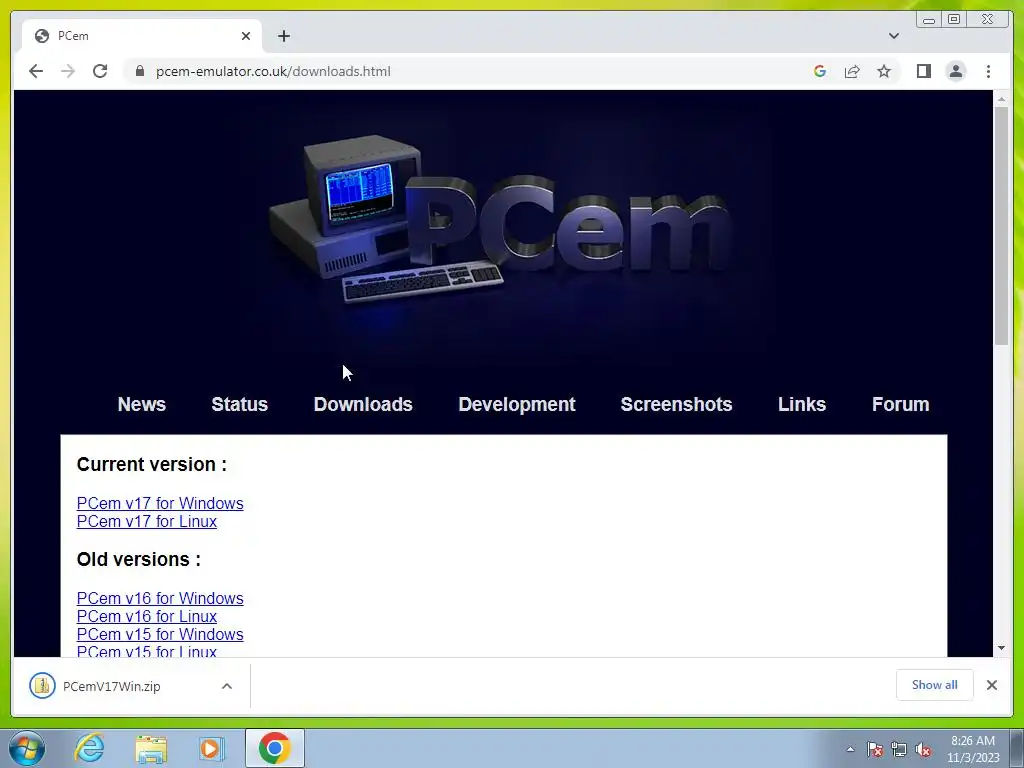Click the Current version heading
Viewport: 1024px width, 768px height.
(152, 464)
